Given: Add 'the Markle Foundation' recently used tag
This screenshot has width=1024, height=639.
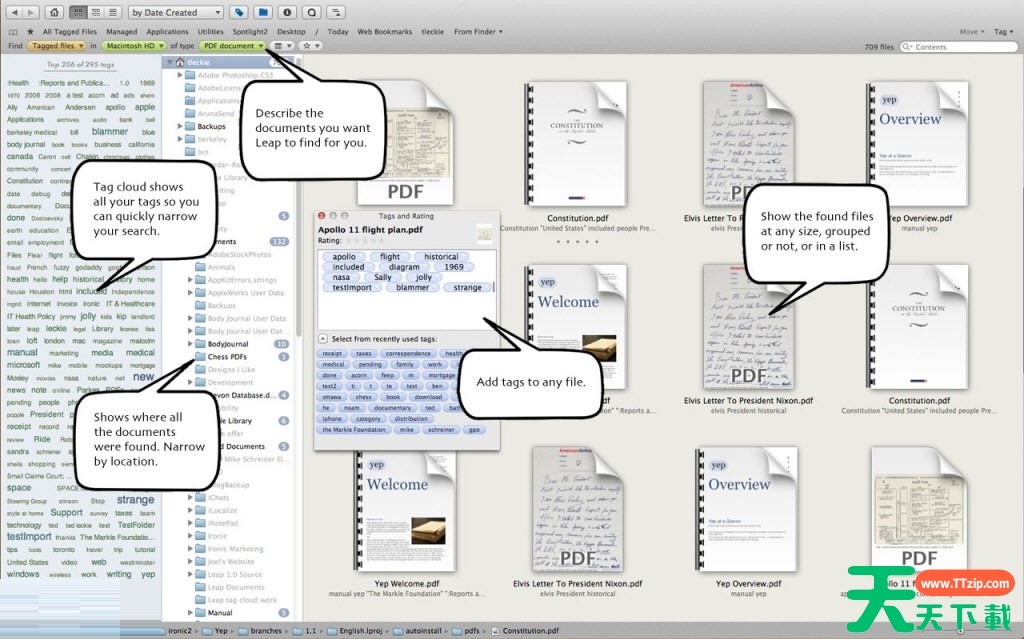Looking at the screenshot, I should tap(353, 430).
